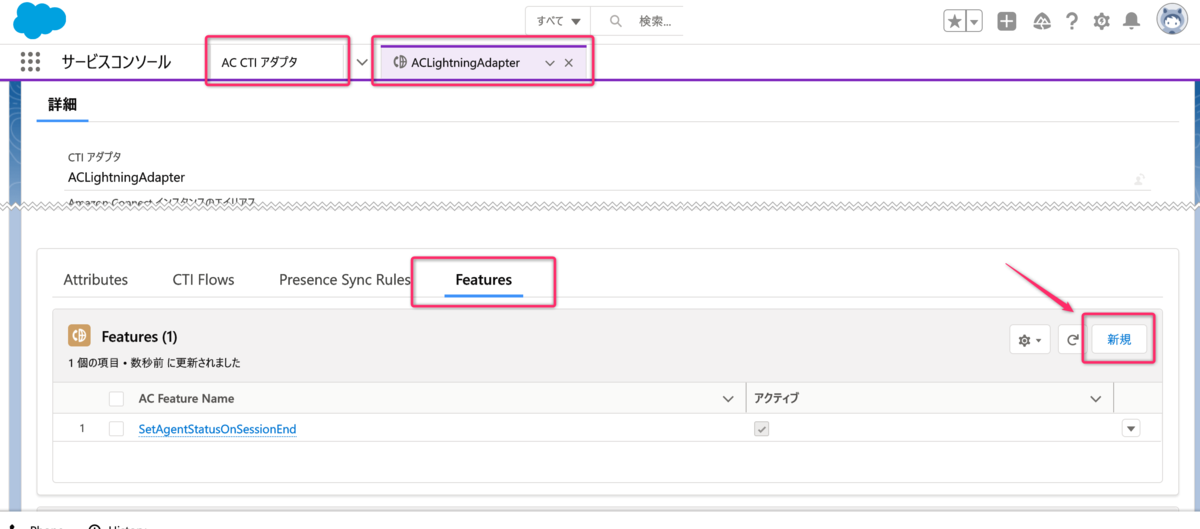Click the 新規 button
The width and height of the screenshot is (1200, 529).
click(1119, 340)
